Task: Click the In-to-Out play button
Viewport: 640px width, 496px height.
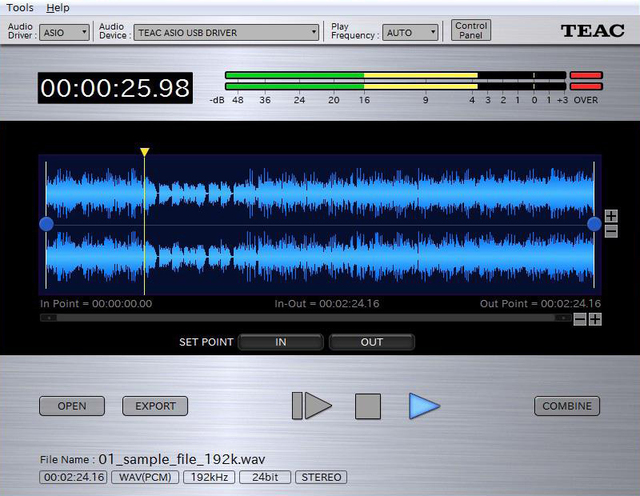Action: 312,406
